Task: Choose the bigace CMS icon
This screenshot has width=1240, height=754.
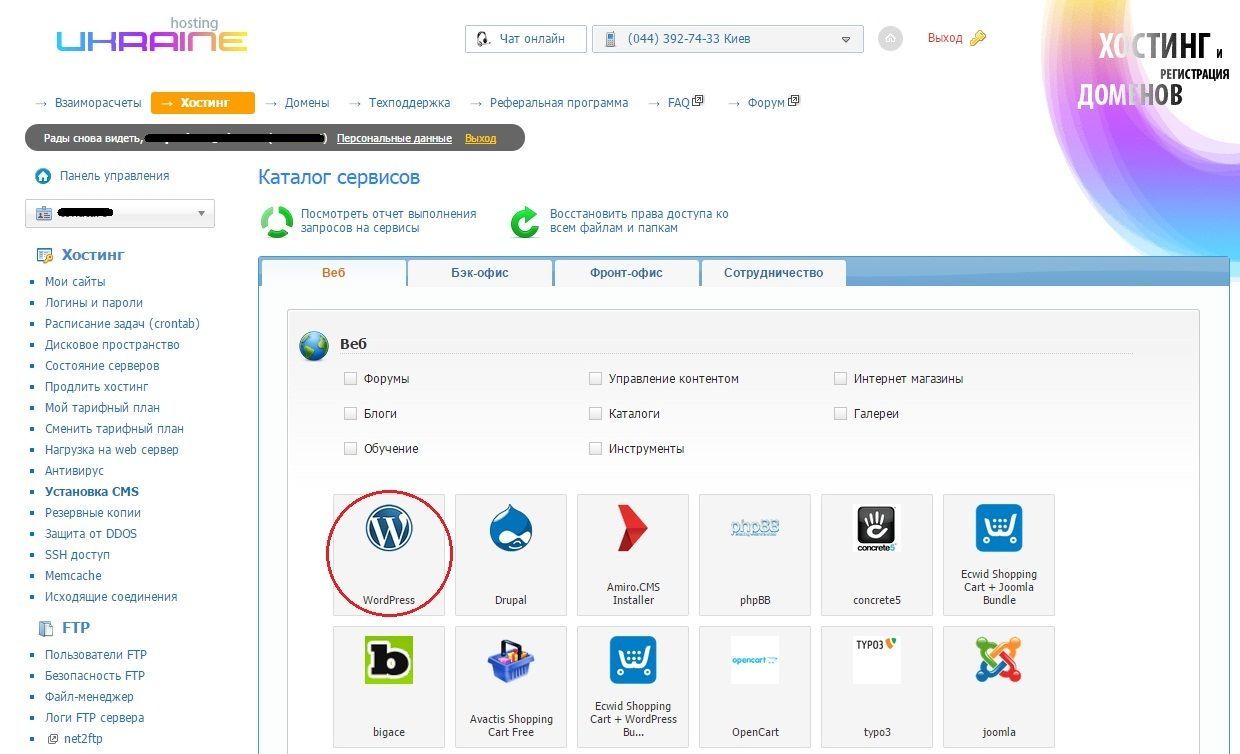Action: [389, 660]
